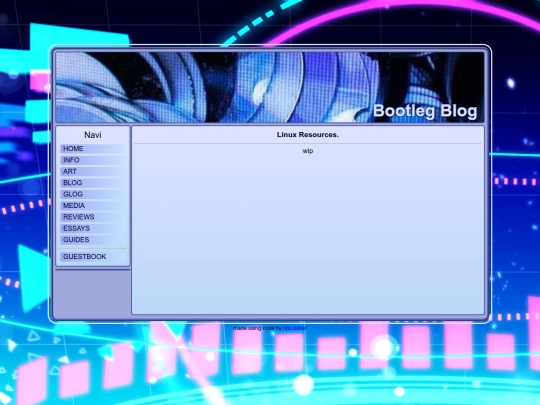Visit the REVIEWS section
The width and height of the screenshot is (540, 405).
click(x=93, y=217)
